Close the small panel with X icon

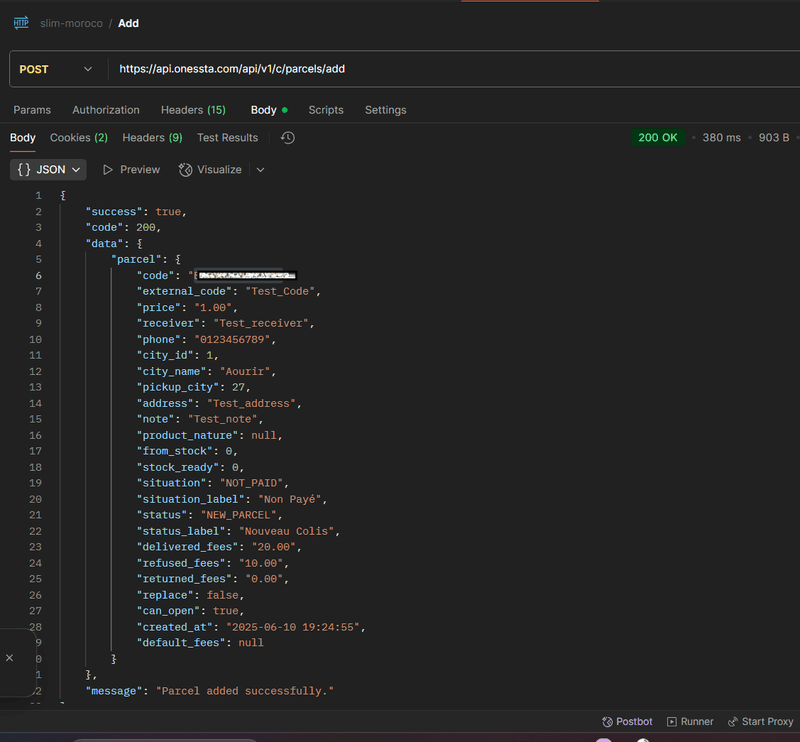(x=9, y=658)
